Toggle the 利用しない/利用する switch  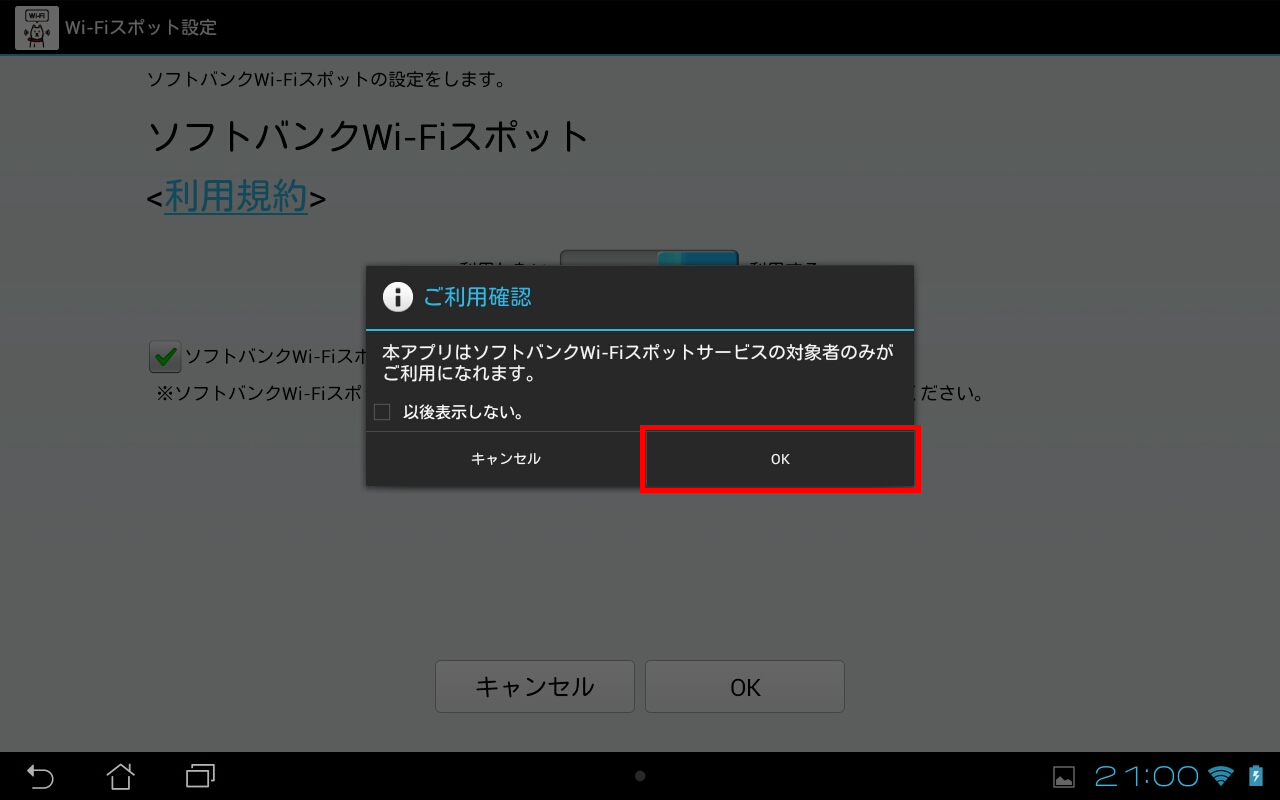648,258
